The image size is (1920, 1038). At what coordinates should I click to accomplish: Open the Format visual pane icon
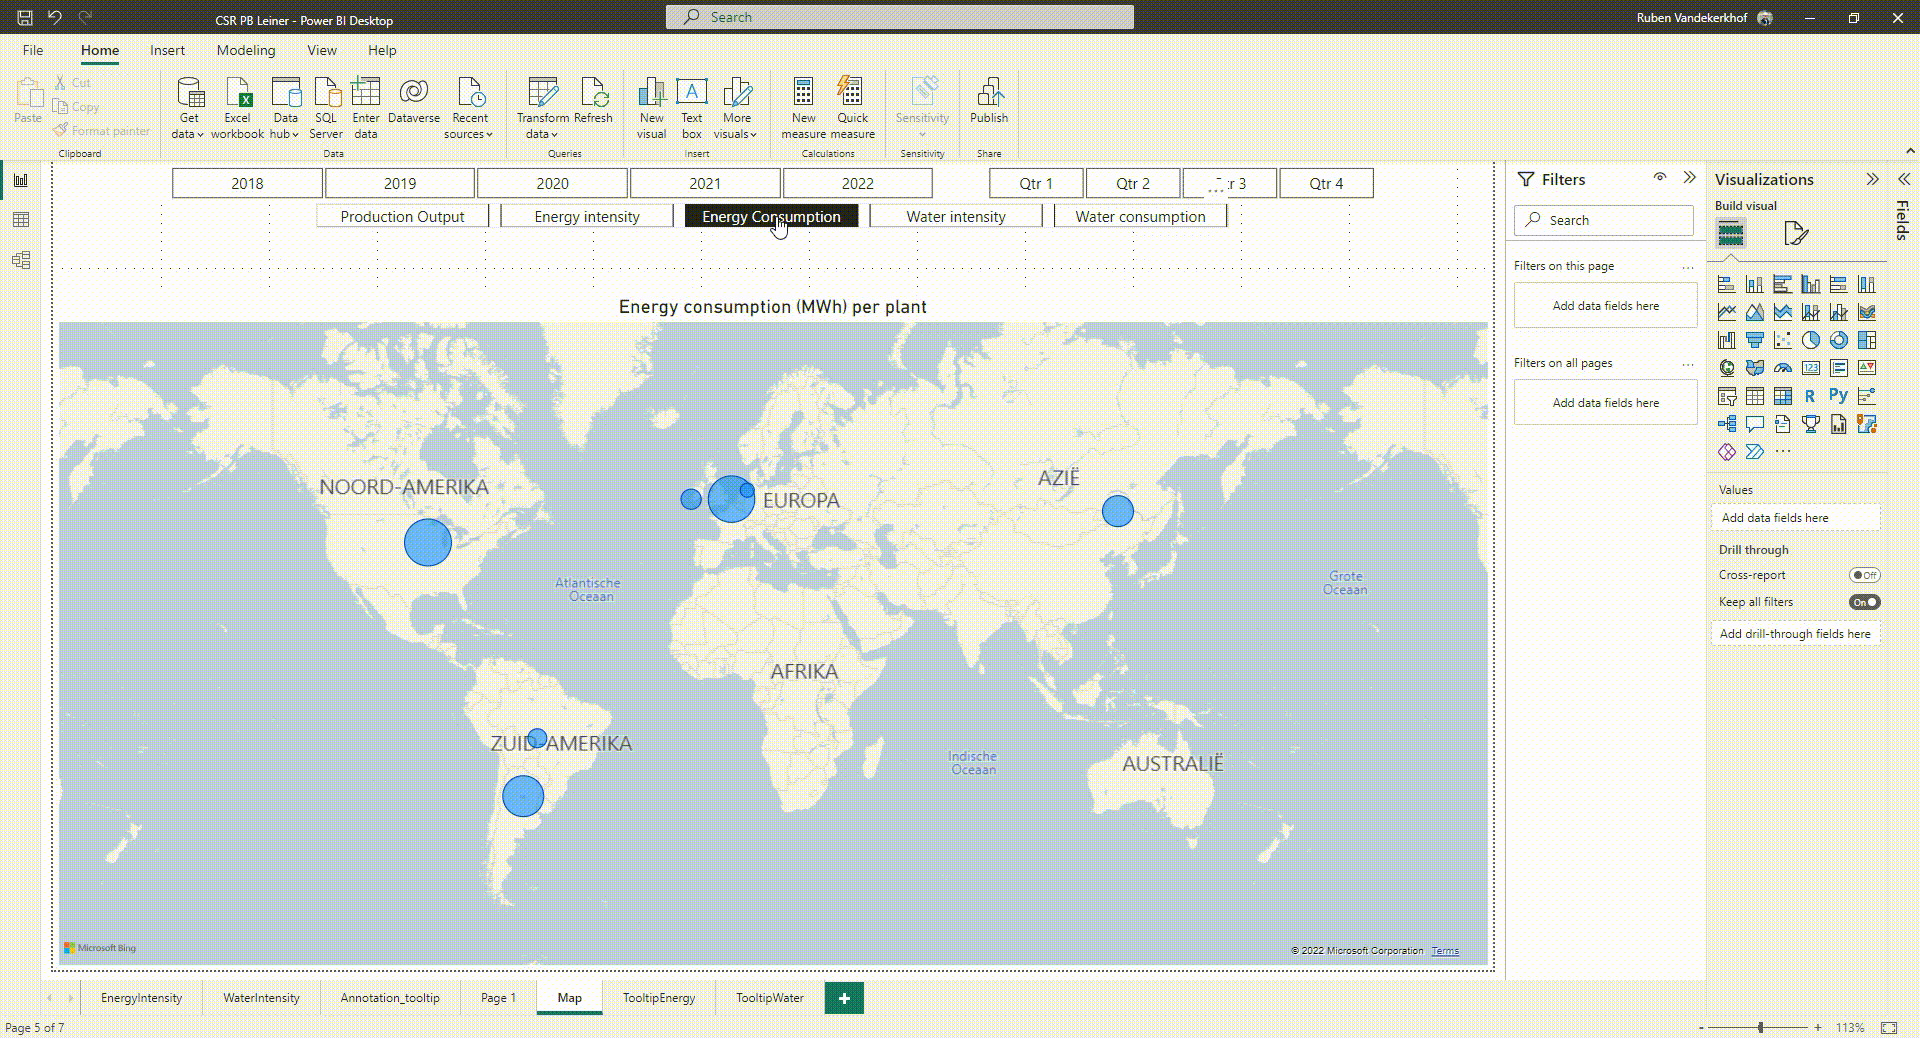click(x=1796, y=234)
